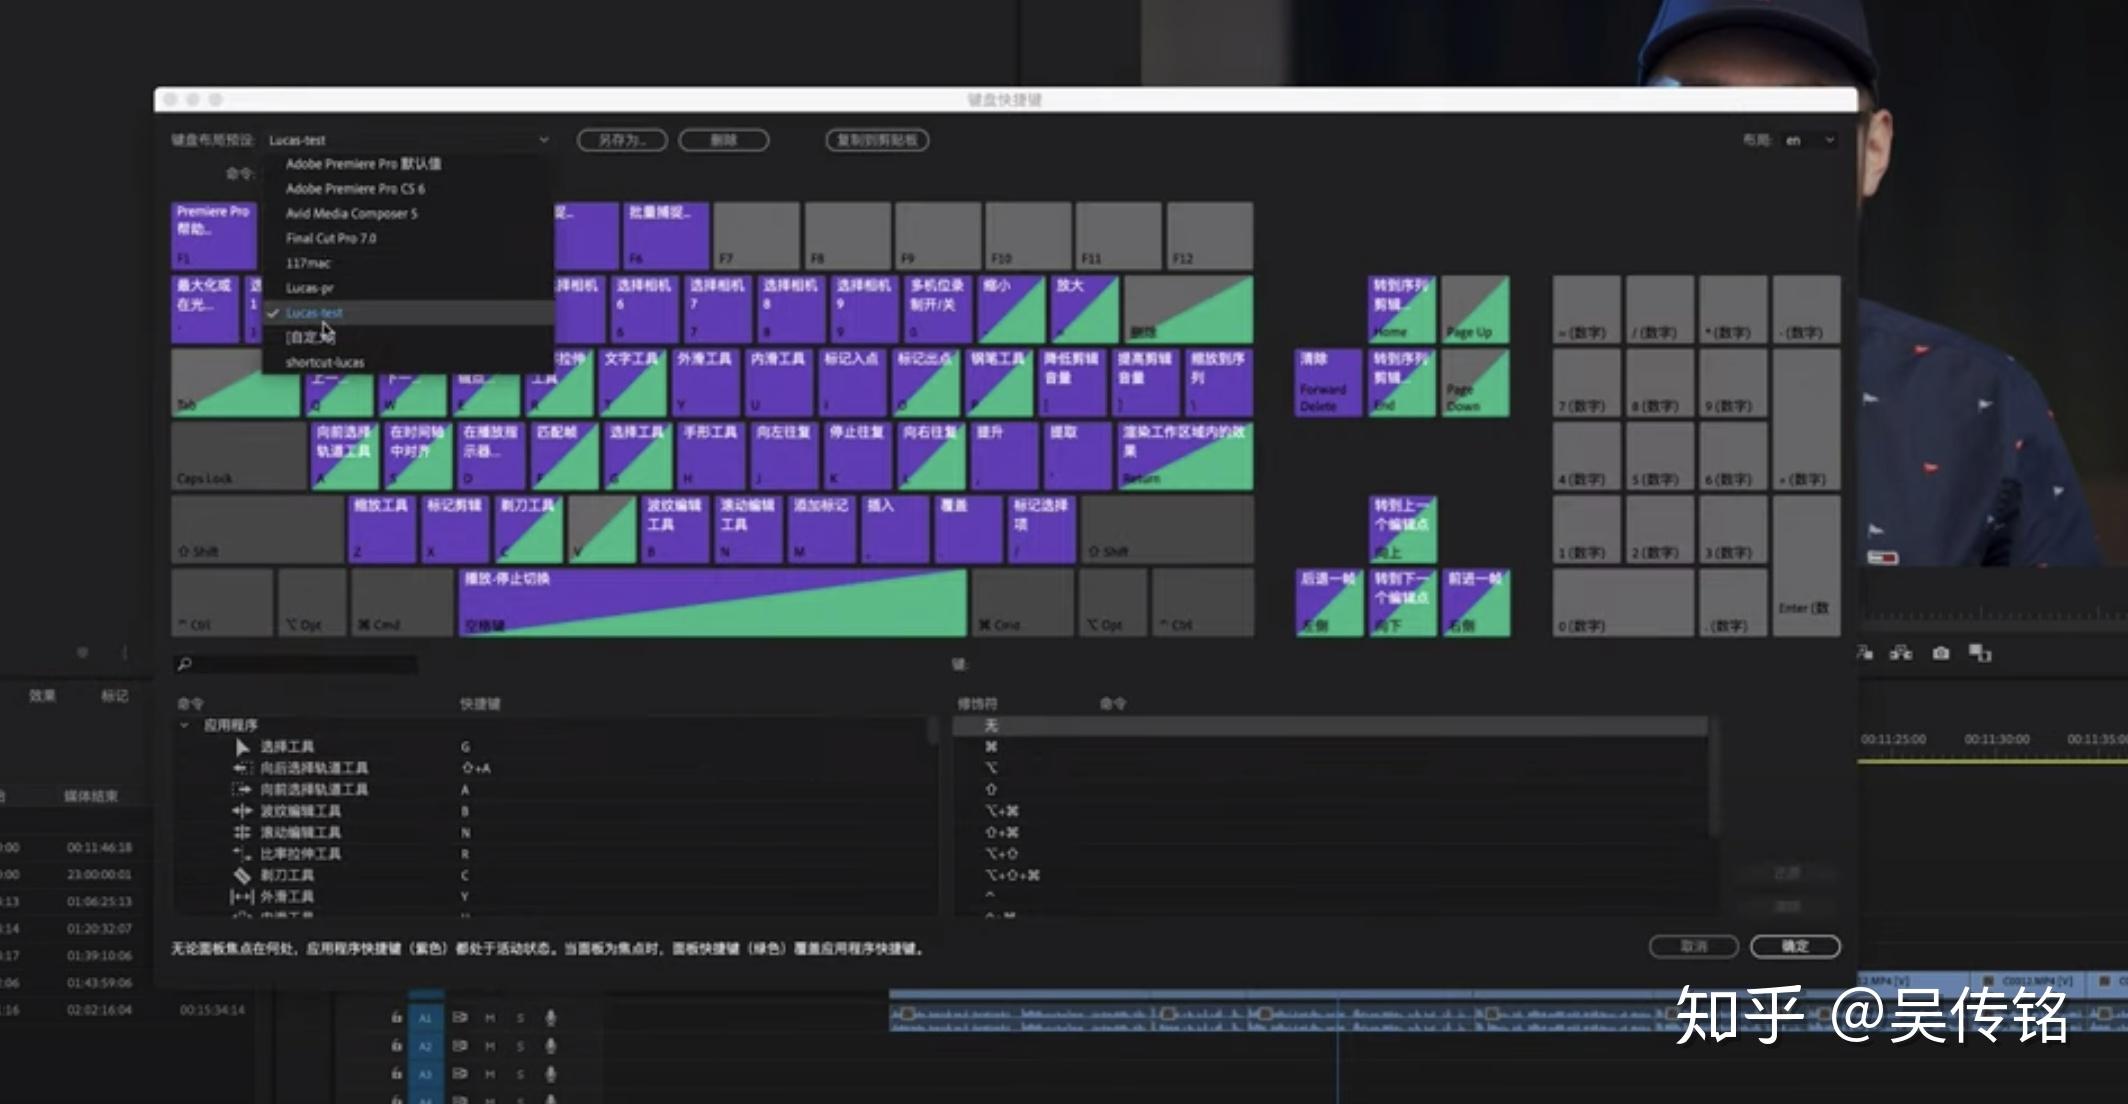Screen dimensions: 2128x1104
Task: Click the Rate Stretch tool icon (R row)
Action: coord(242,854)
